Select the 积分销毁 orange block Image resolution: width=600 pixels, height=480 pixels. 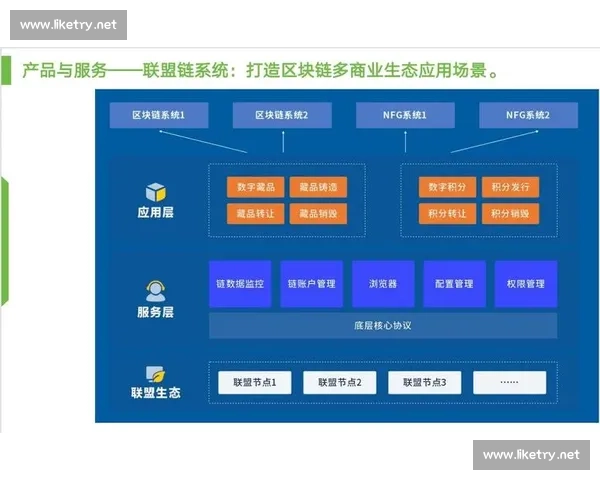510,213
